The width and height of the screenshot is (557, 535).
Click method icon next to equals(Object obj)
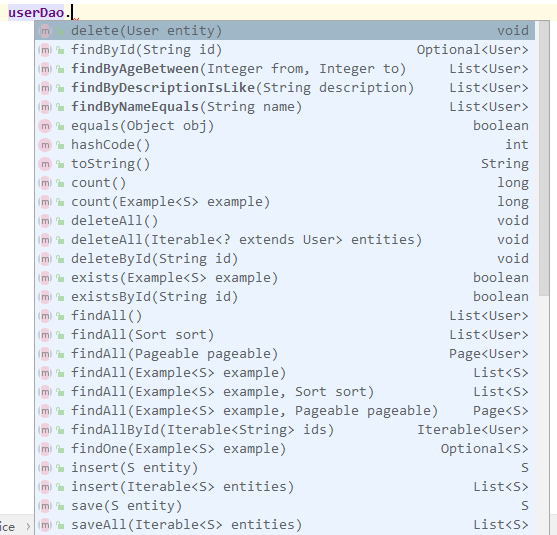45,126
